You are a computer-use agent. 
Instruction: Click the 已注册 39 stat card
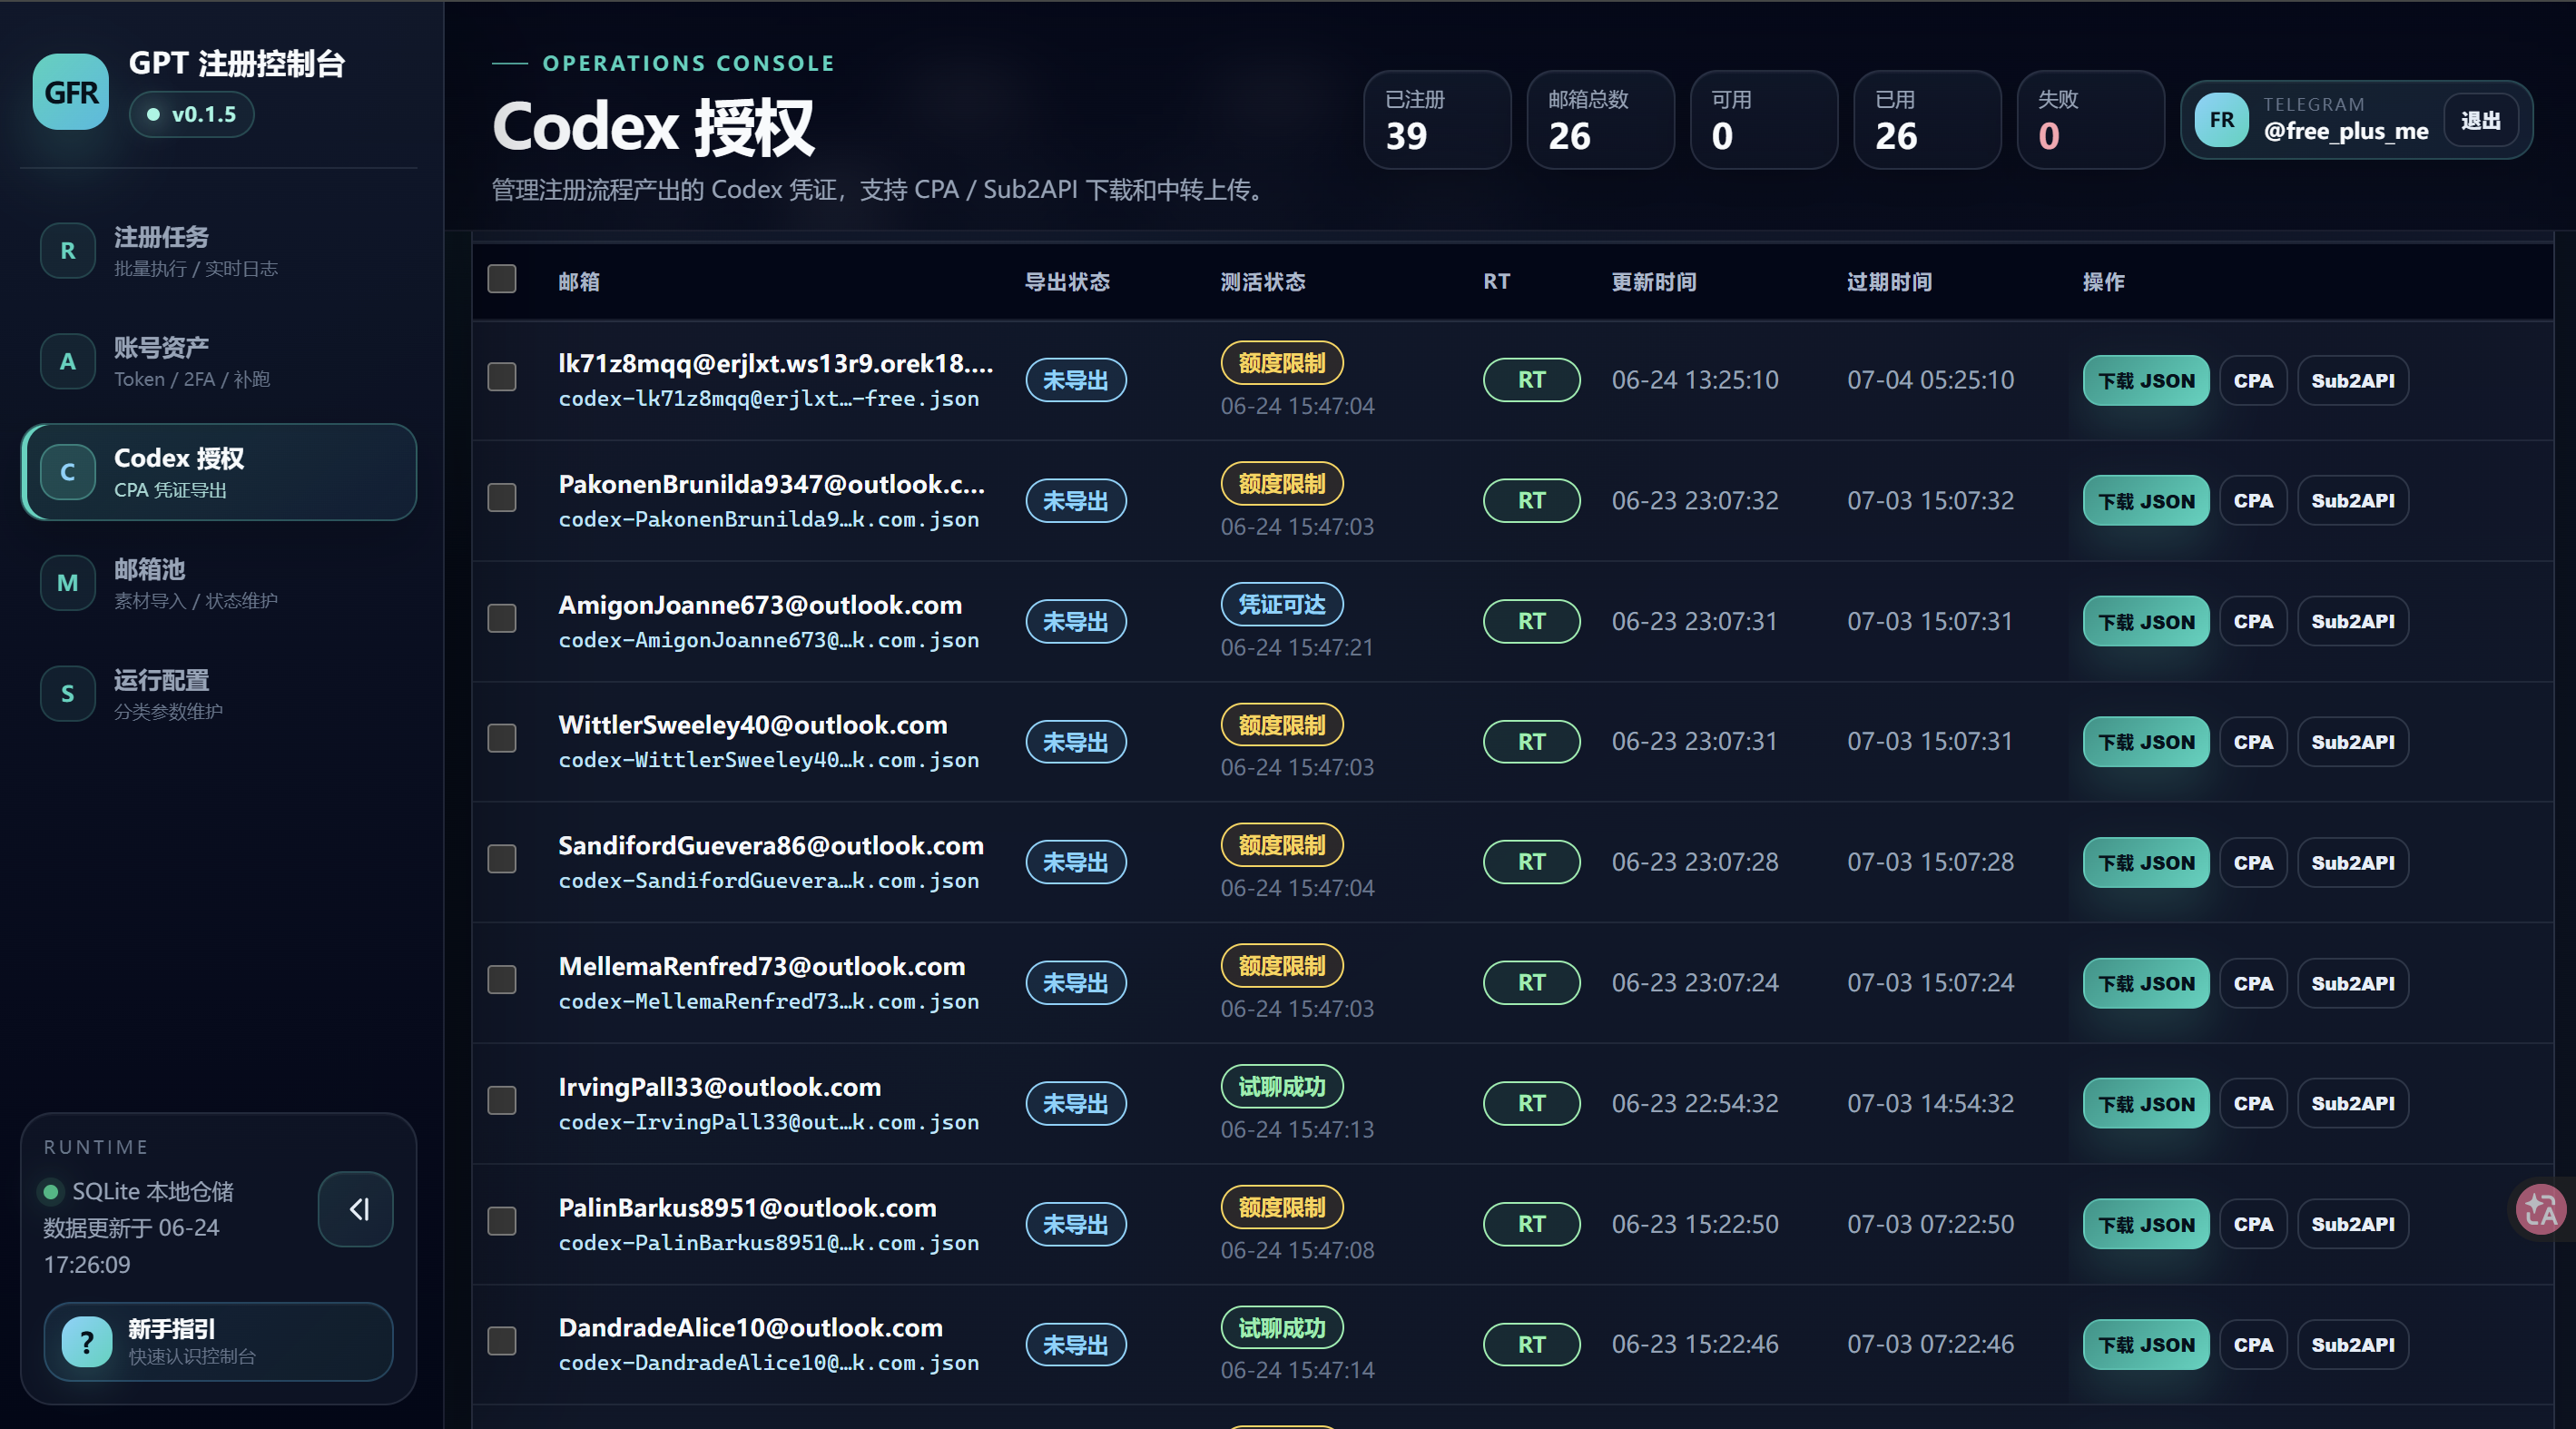1437,120
